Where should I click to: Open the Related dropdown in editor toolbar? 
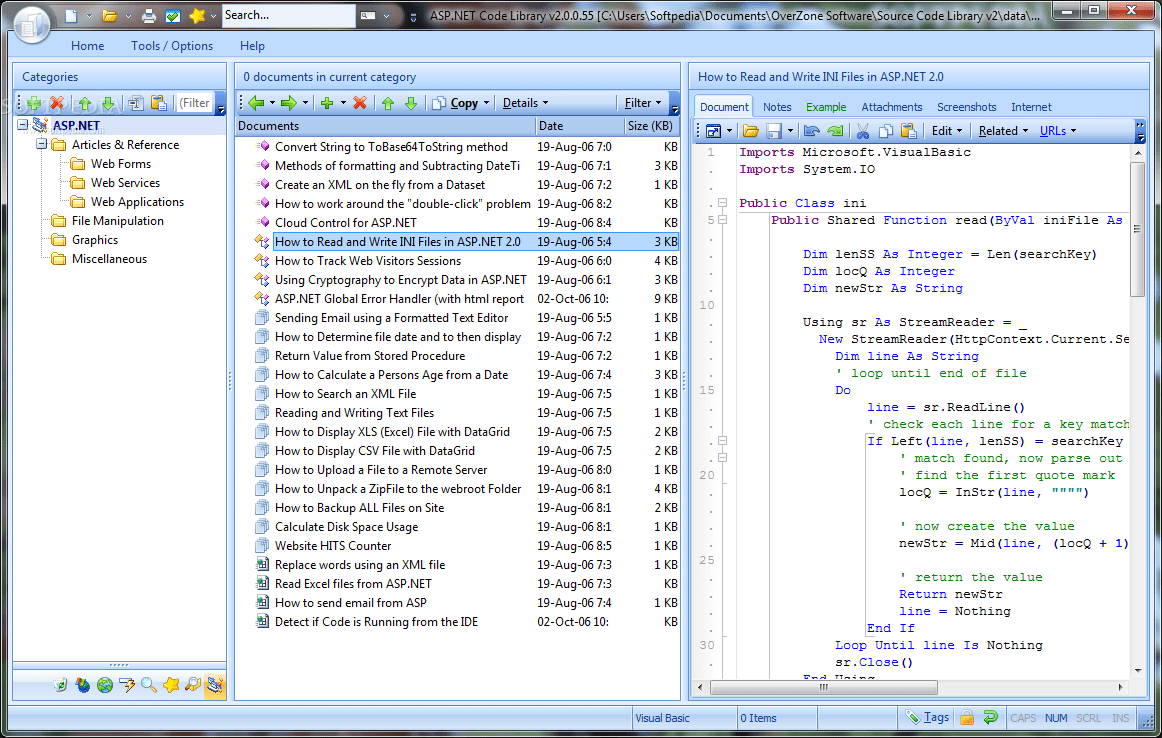coord(1003,131)
